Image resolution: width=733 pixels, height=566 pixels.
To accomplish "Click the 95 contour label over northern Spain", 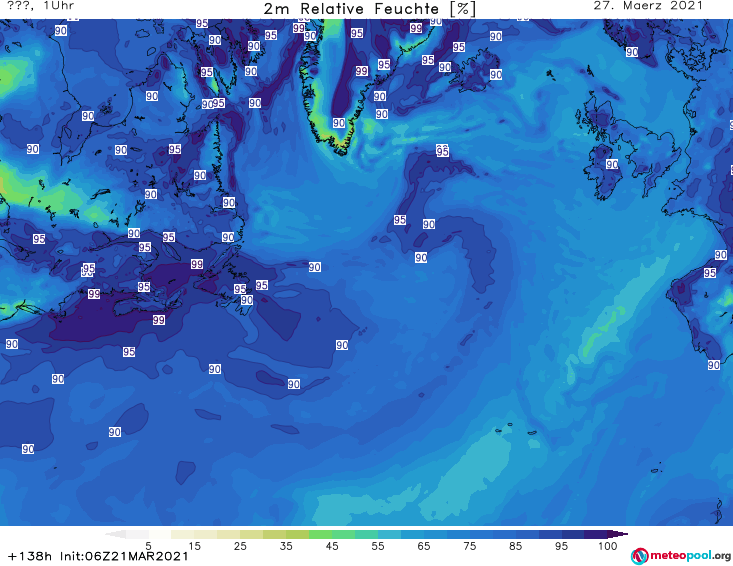I will pos(710,272).
